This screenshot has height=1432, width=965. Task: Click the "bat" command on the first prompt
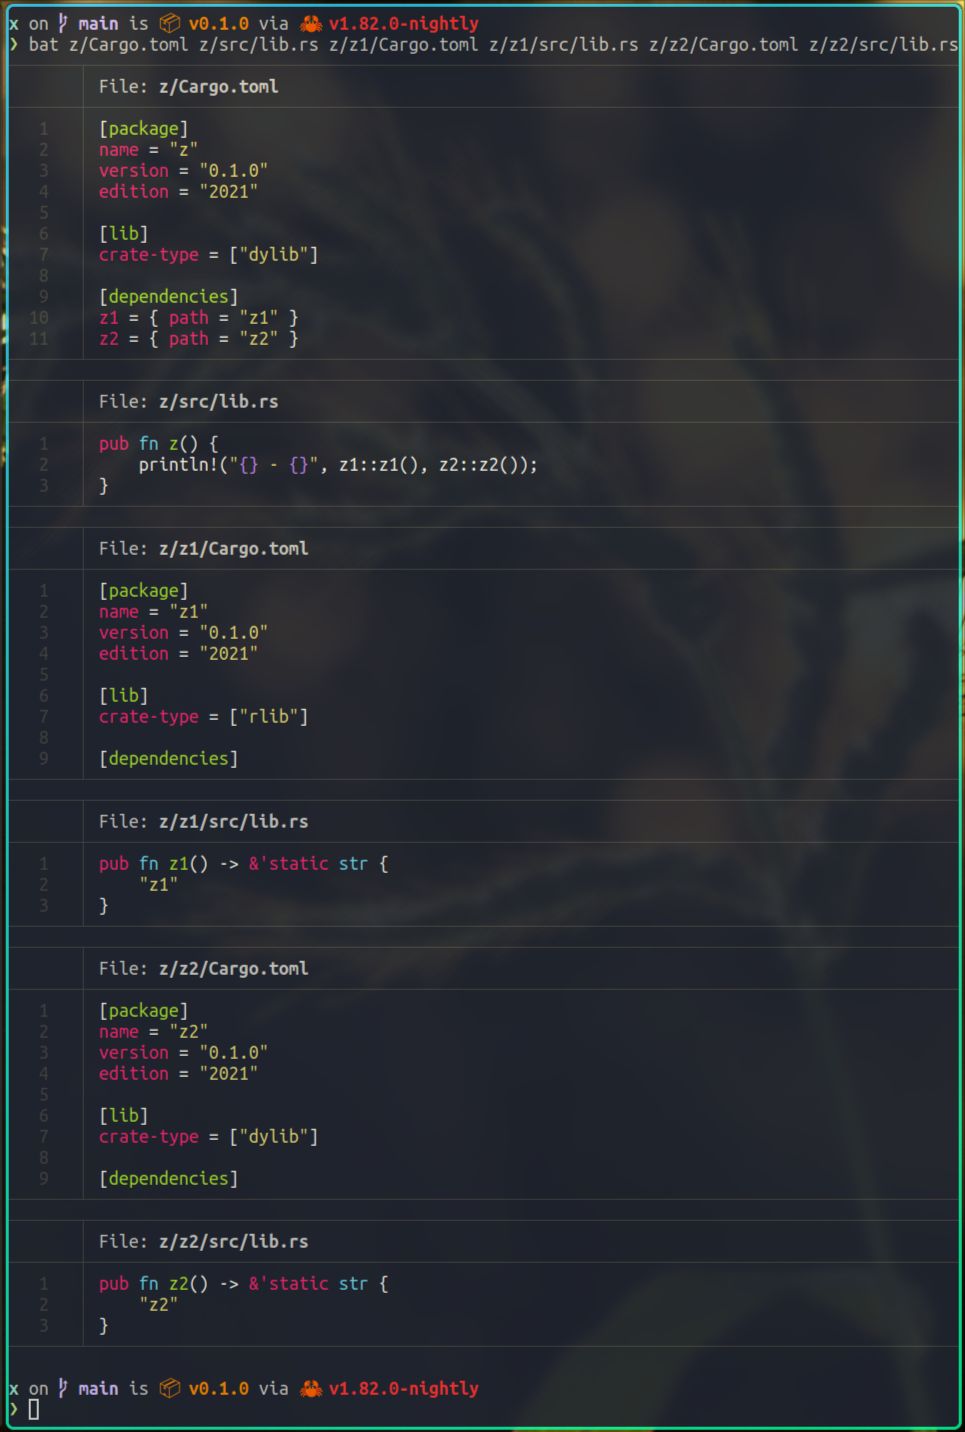click(43, 45)
